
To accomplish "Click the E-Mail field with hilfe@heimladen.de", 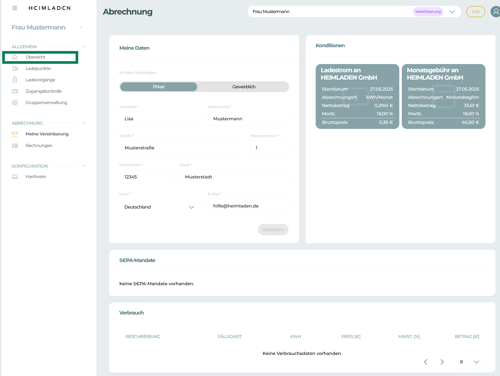I will pyautogui.click(x=248, y=206).
